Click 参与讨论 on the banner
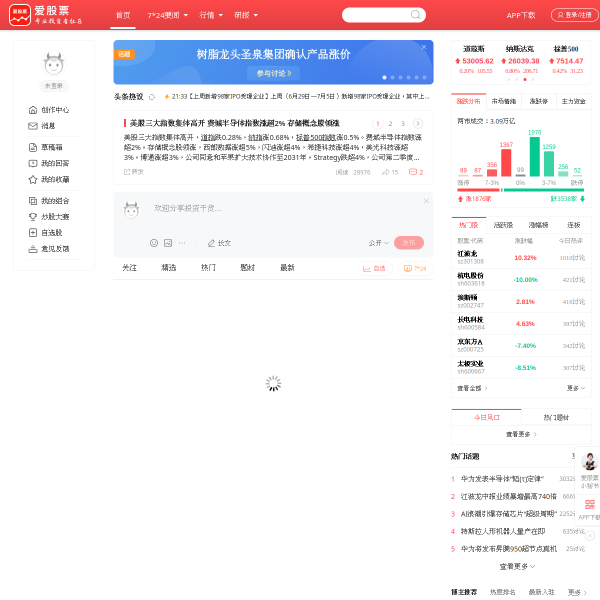 [273, 73]
